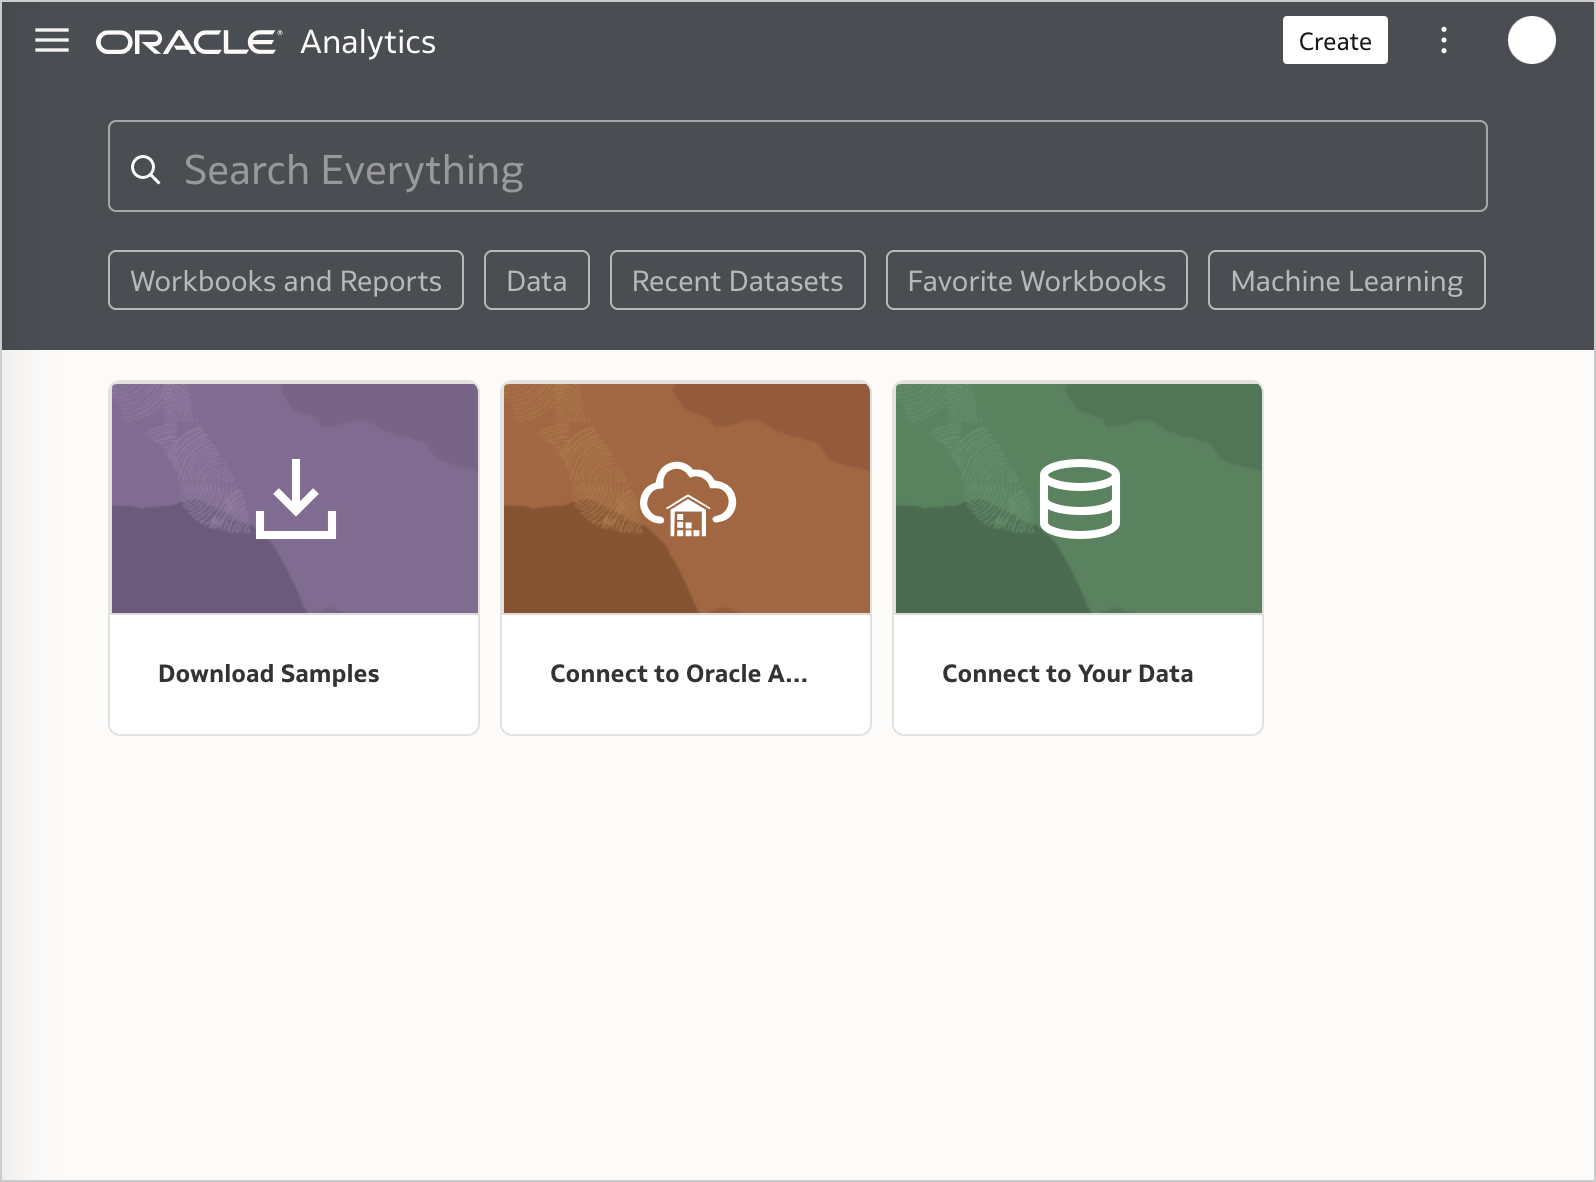The height and width of the screenshot is (1182, 1596).
Task: Select the Recent Datasets filter
Action: coord(738,280)
